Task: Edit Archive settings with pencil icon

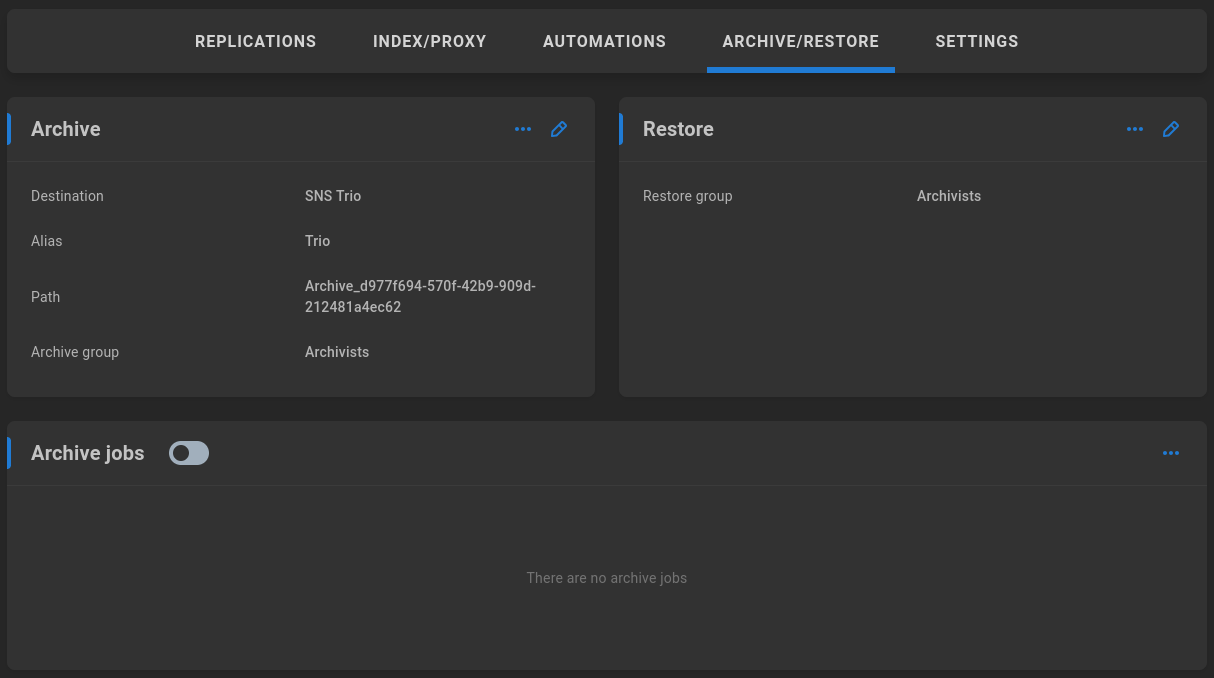Action: pyautogui.click(x=559, y=129)
